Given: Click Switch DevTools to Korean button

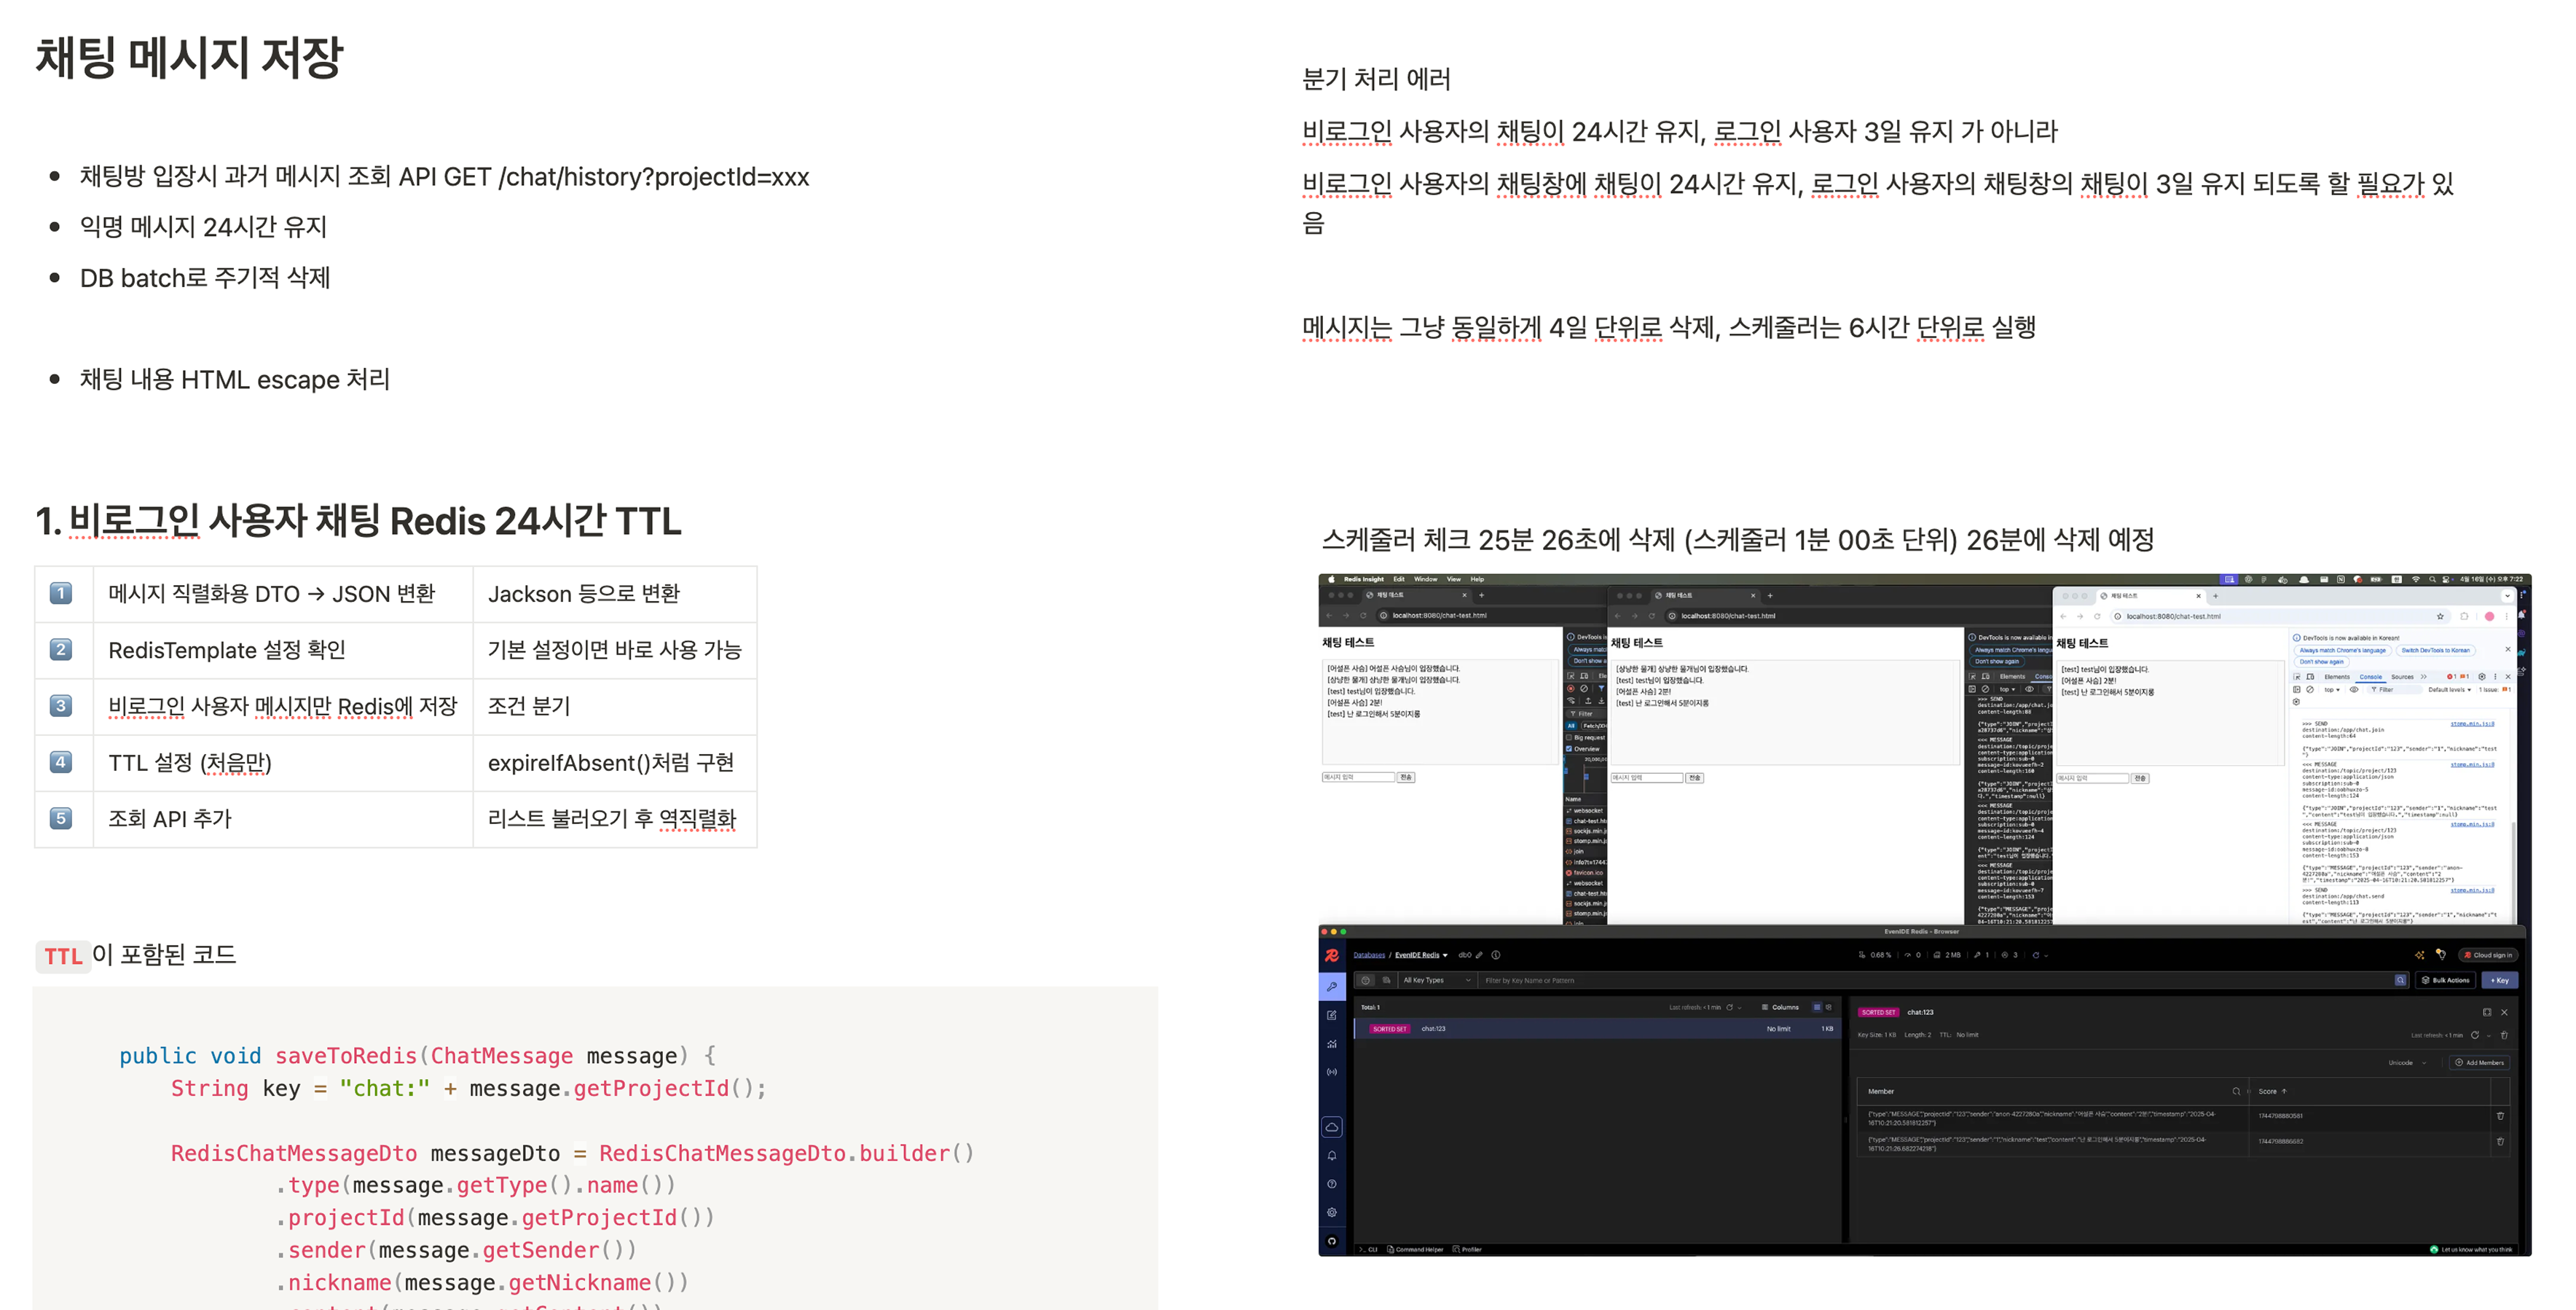Looking at the screenshot, I should point(2435,650).
